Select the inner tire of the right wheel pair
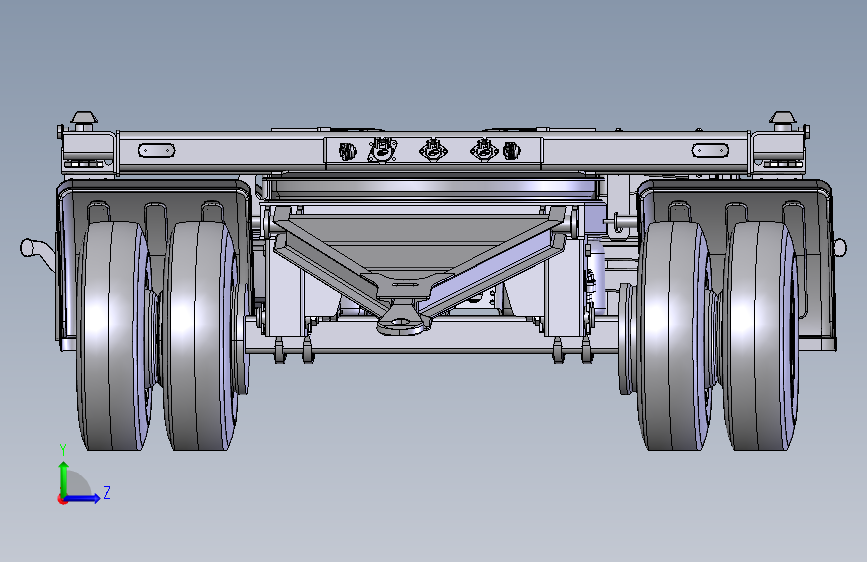Viewport: 867px width, 562px height. coord(676,336)
